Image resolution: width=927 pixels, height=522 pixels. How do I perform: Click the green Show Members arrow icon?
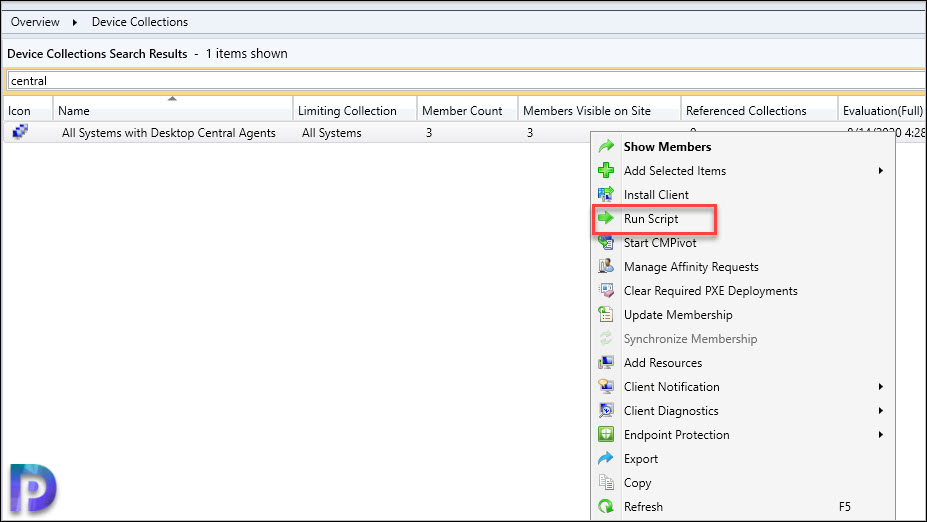tap(606, 147)
